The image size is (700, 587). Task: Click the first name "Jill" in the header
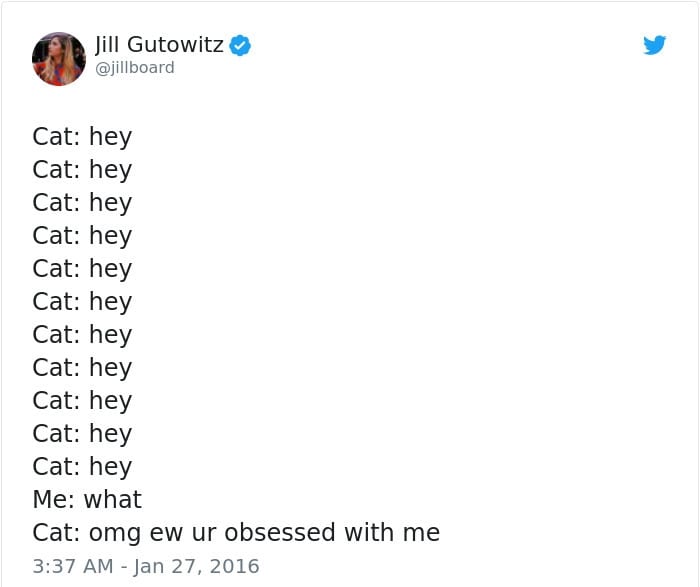[107, 45]
